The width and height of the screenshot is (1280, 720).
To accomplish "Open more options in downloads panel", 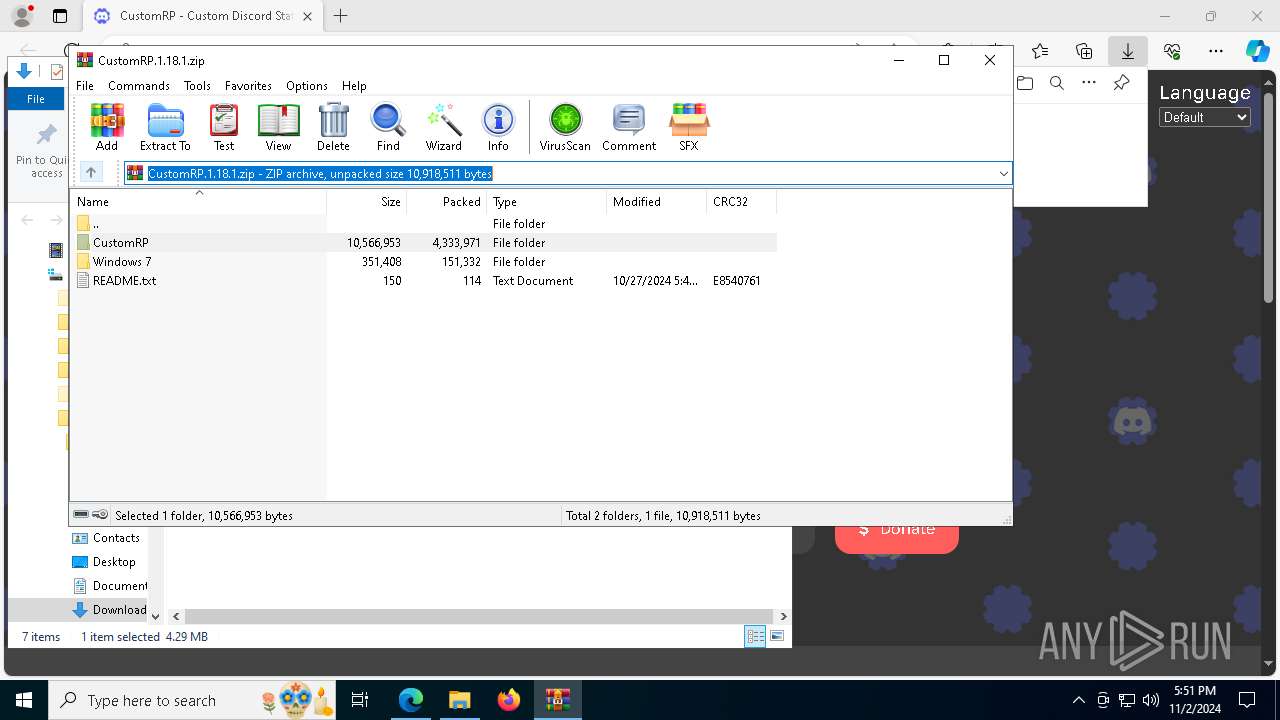I will [1089, 83].
